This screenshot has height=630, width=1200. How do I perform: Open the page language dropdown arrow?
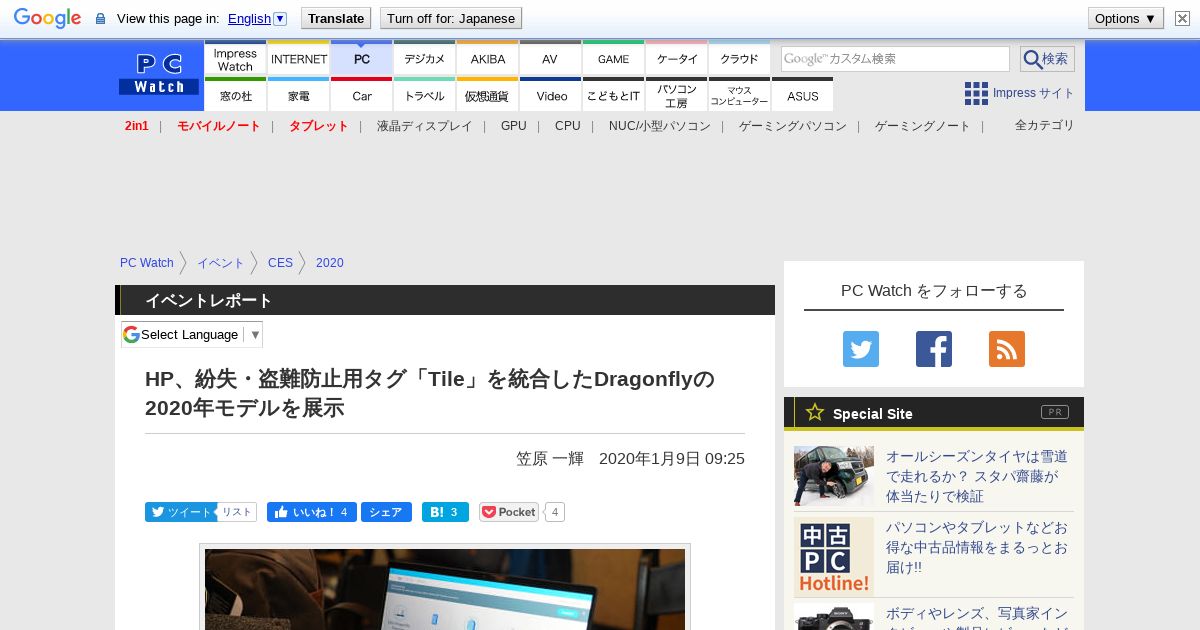click(280, 18)
